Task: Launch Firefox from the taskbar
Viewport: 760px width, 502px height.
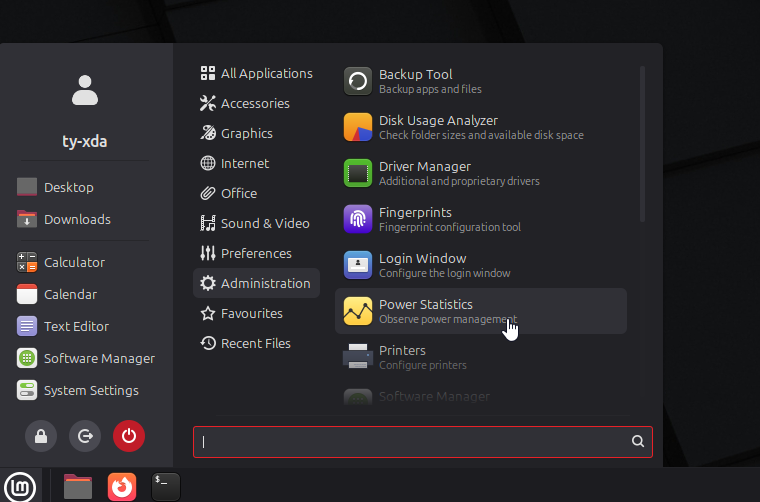Action: pyautogui.click(x=122, y=486)
